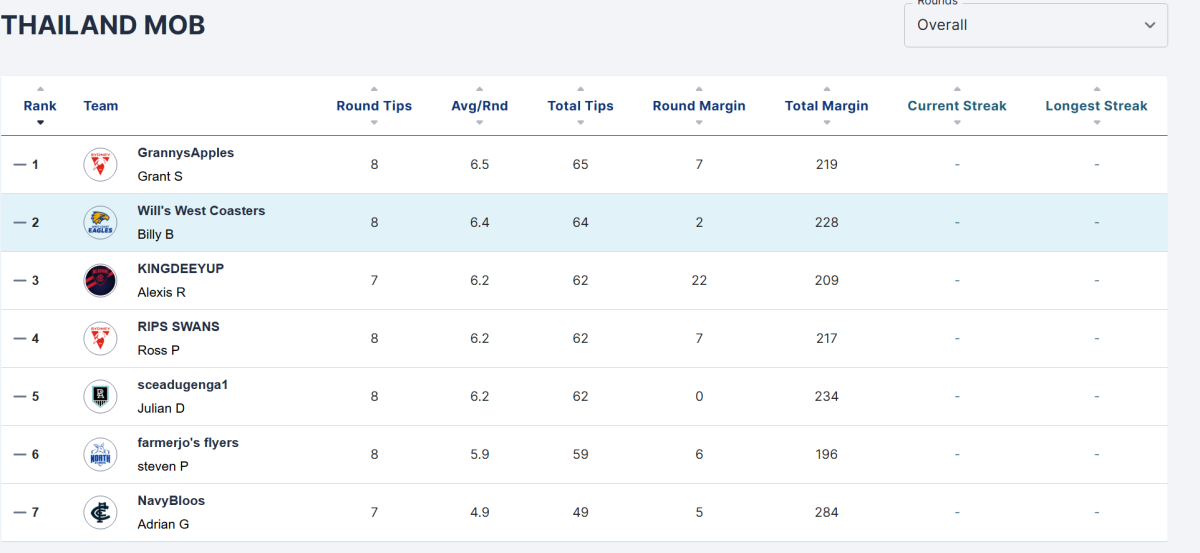This screenshot has width=1200, height=553.
Task: Sort by Round Margin header
Action: [x=699, y=106]
